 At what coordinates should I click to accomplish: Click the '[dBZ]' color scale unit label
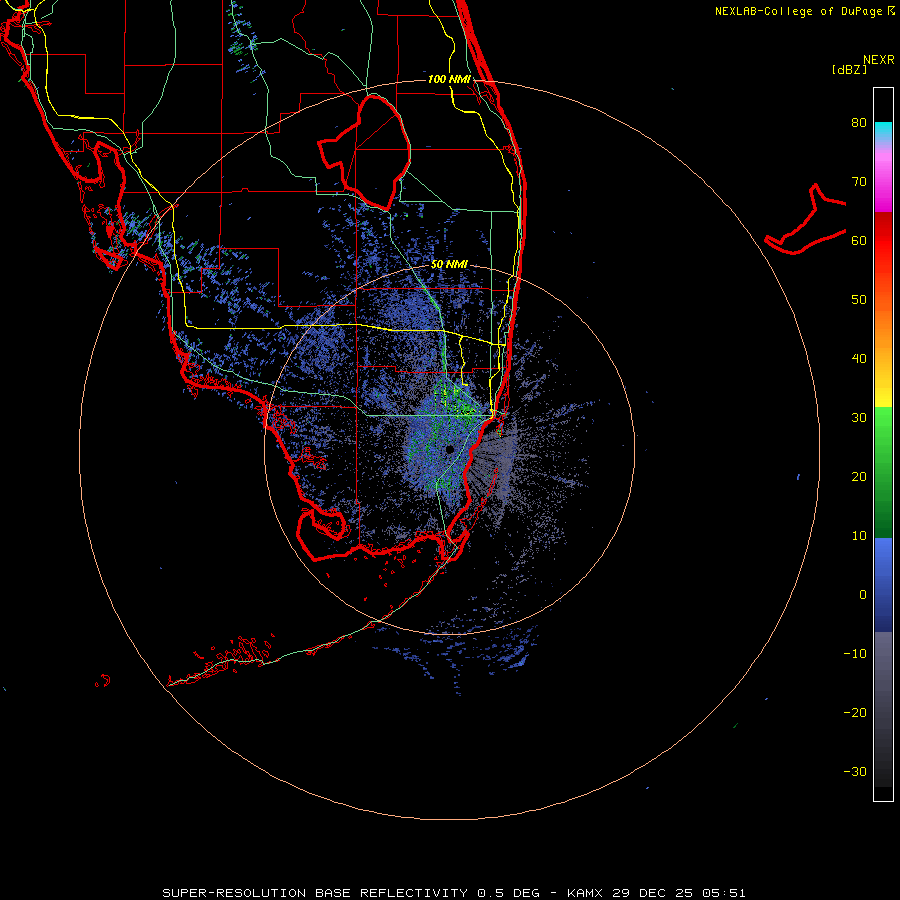[x=849, y=70]
